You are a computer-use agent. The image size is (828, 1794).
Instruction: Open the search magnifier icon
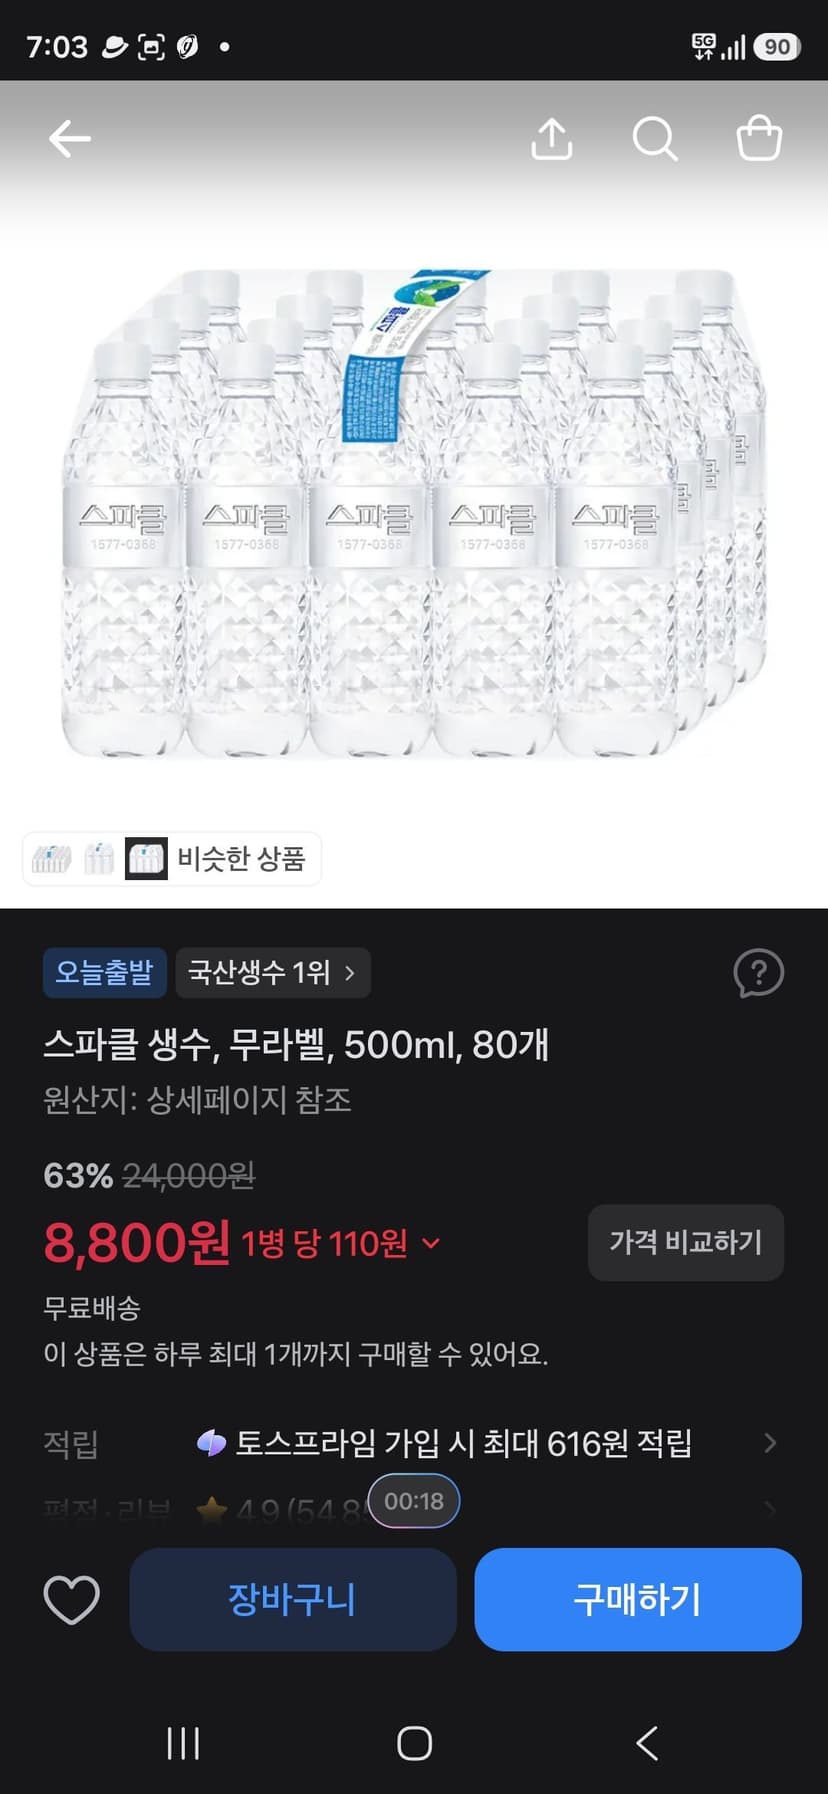click(x=655, y=139)
